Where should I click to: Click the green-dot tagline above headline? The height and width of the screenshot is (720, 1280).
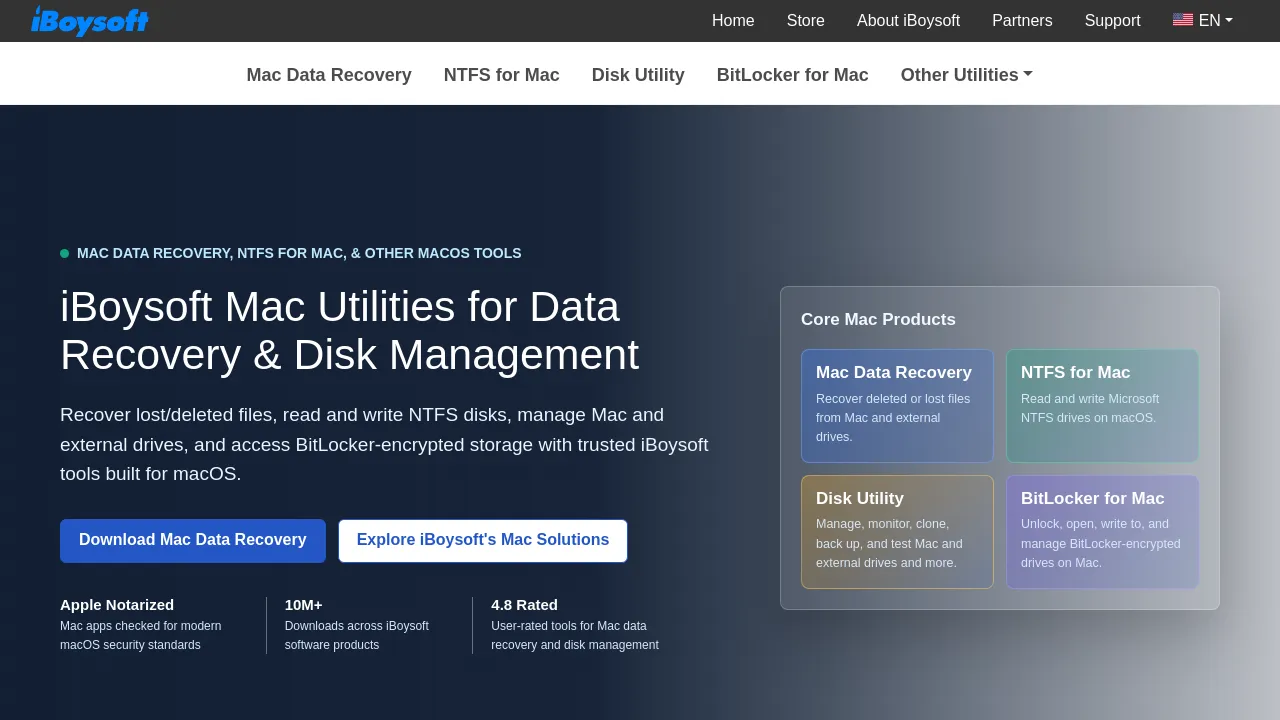click(x=291, y=253)
